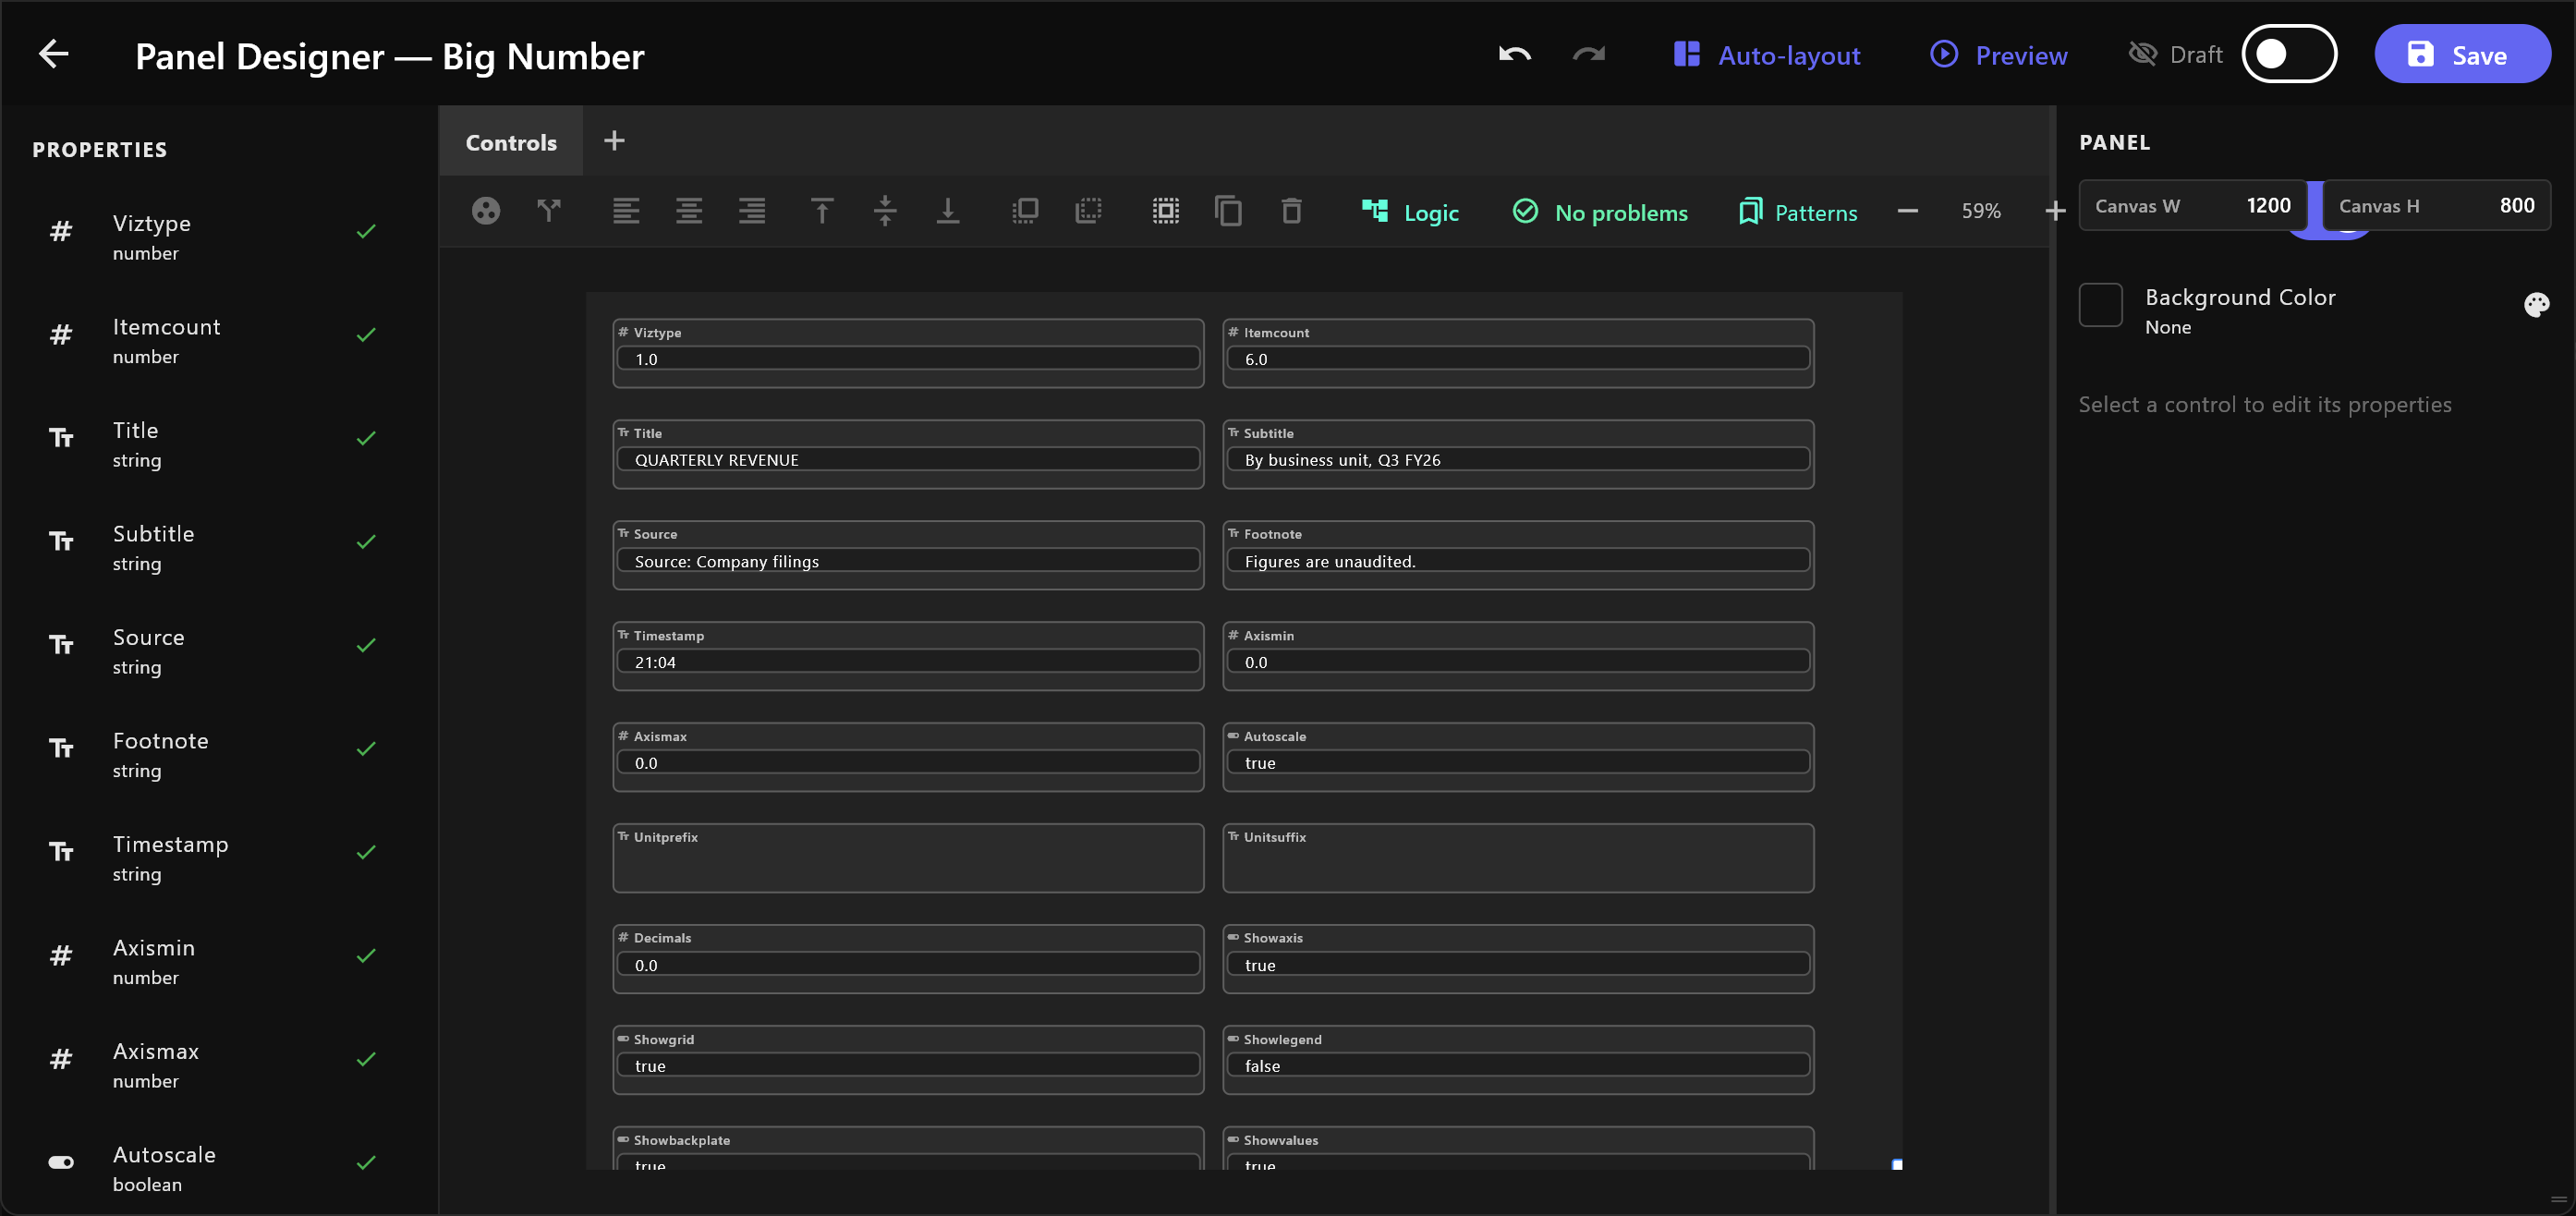The width and height of the screenshot is (2576, 1216).
Task: Duplicate the selected control
Action: click(1229, 211)
